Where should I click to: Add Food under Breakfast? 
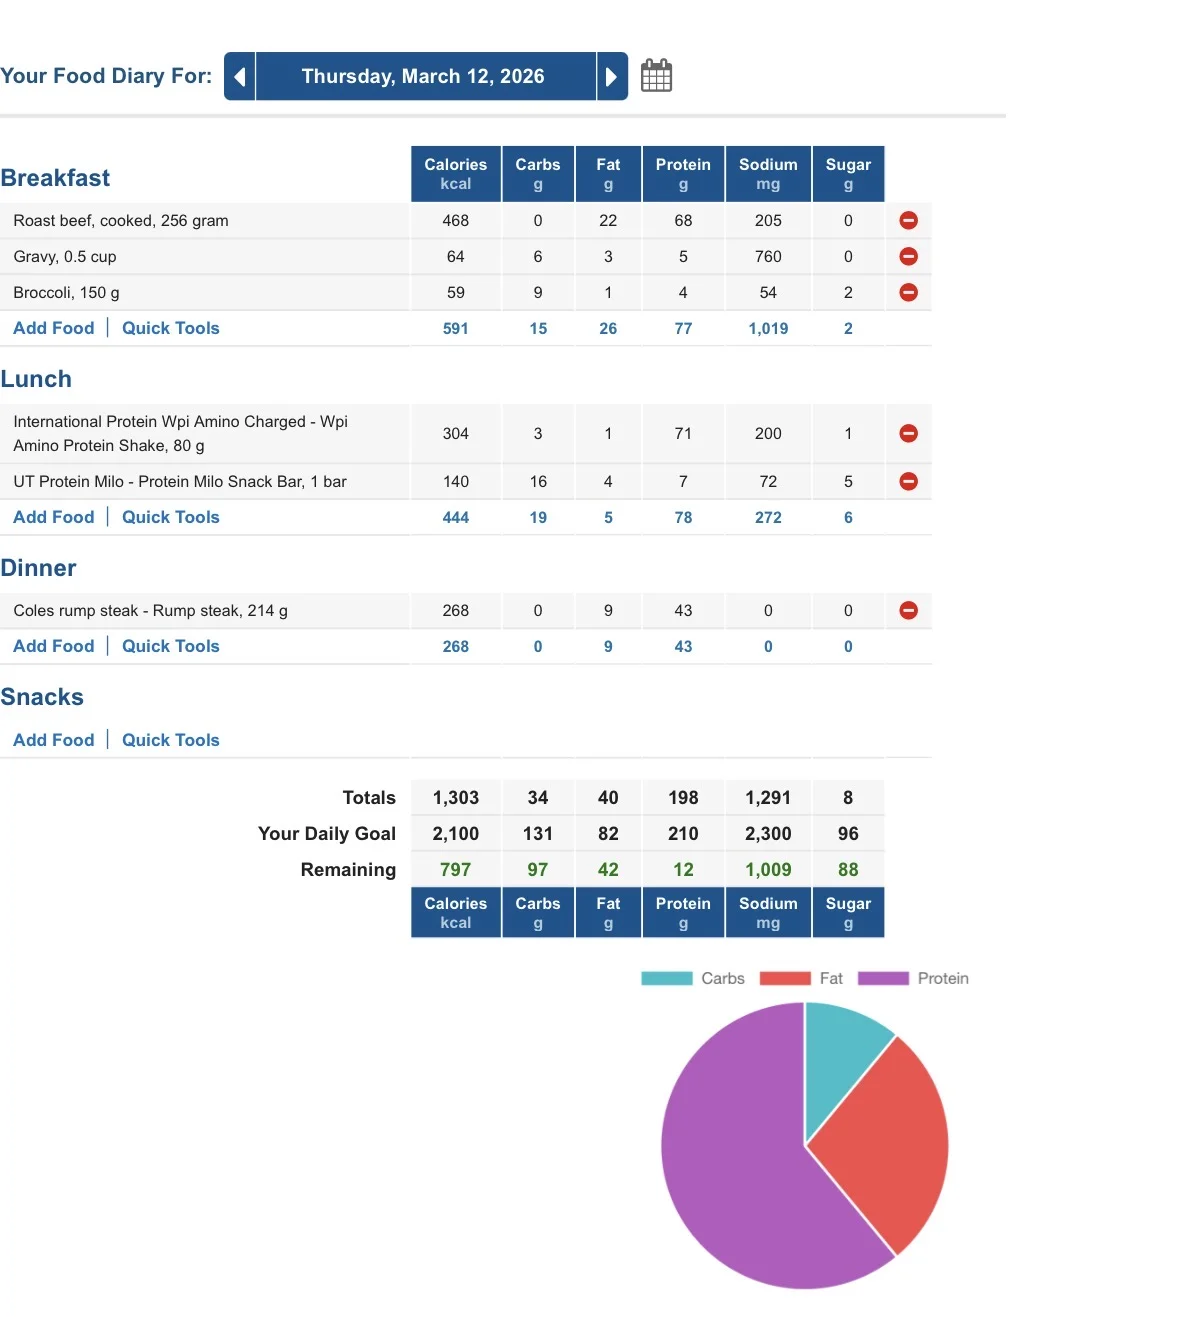(x=54, y=328)
